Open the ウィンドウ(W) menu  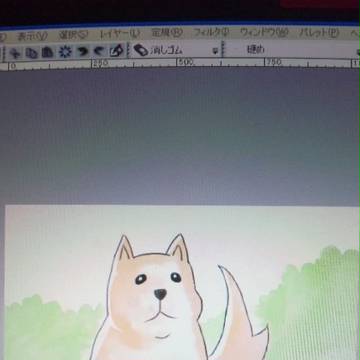pos(264,33)
